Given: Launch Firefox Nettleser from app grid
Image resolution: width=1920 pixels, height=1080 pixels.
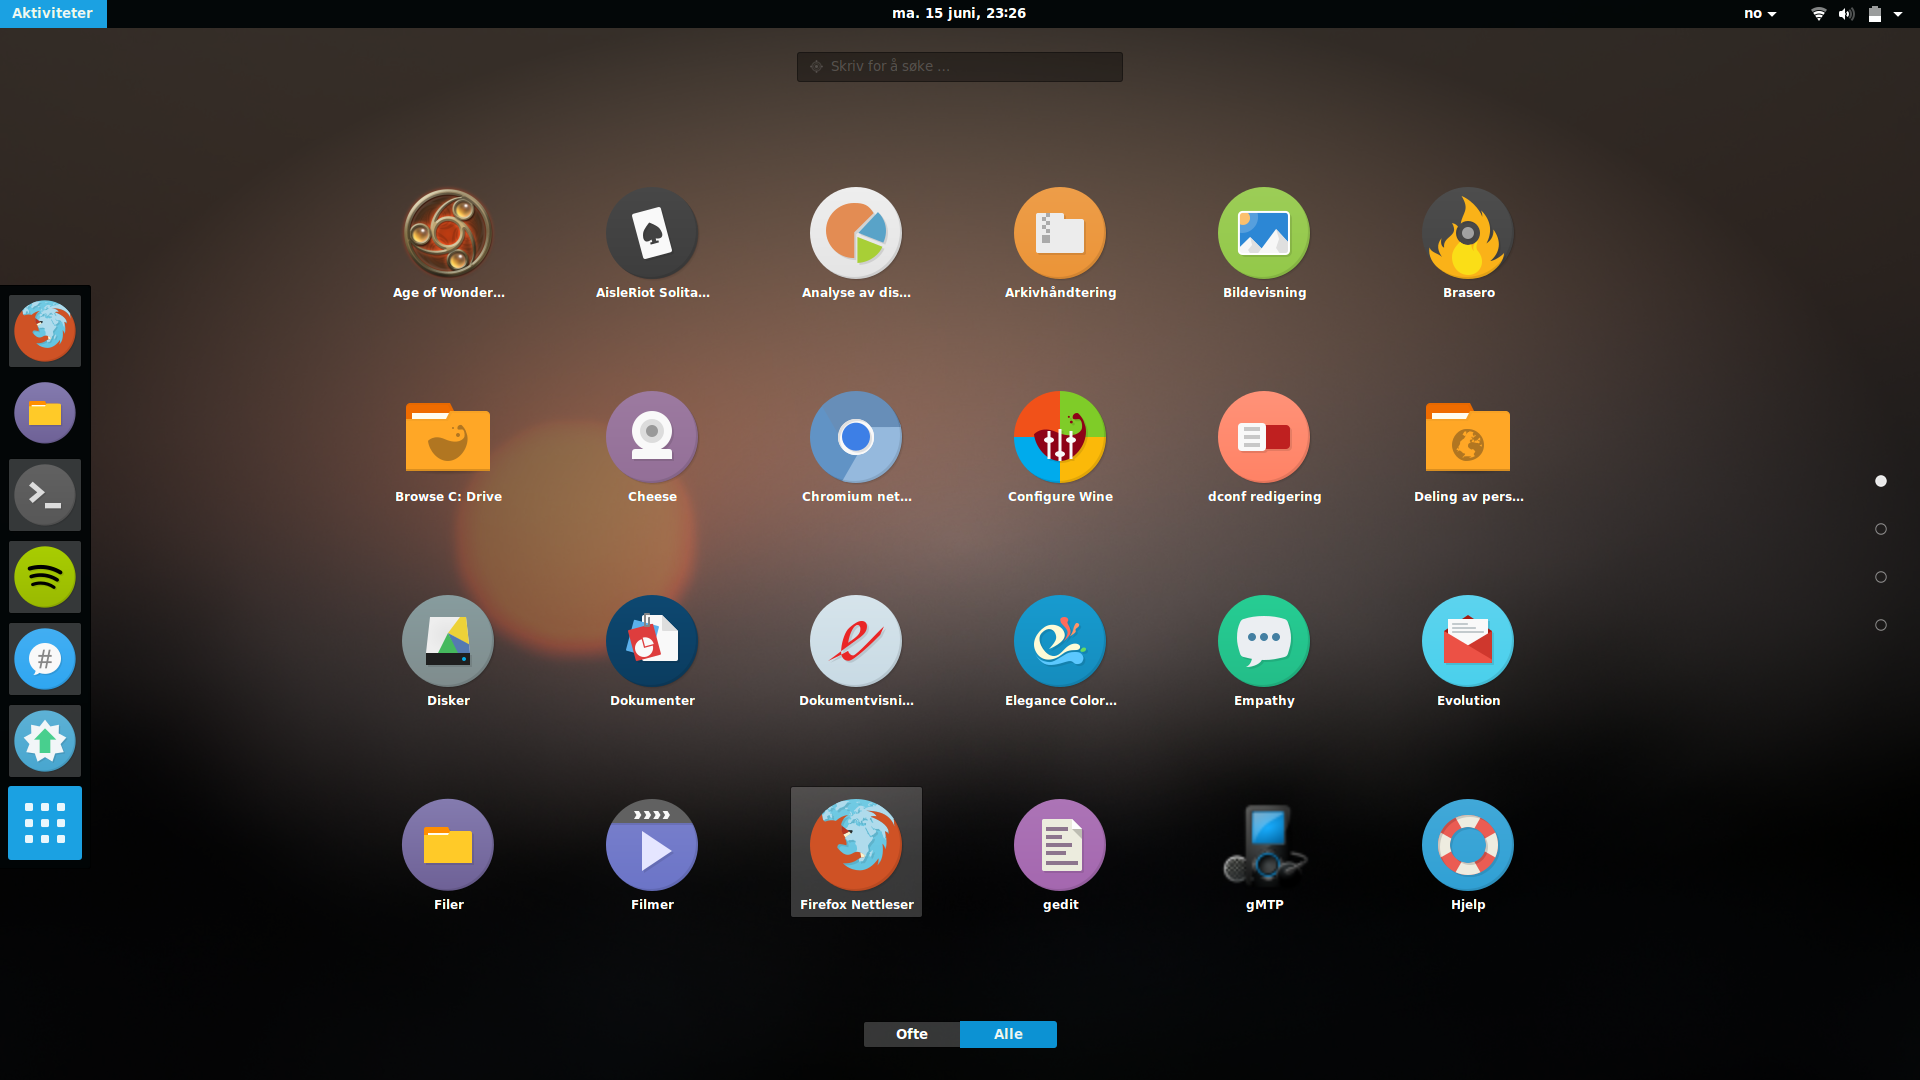Looking at the screenshot, I should pyautogui.click(x=856, y=852).
